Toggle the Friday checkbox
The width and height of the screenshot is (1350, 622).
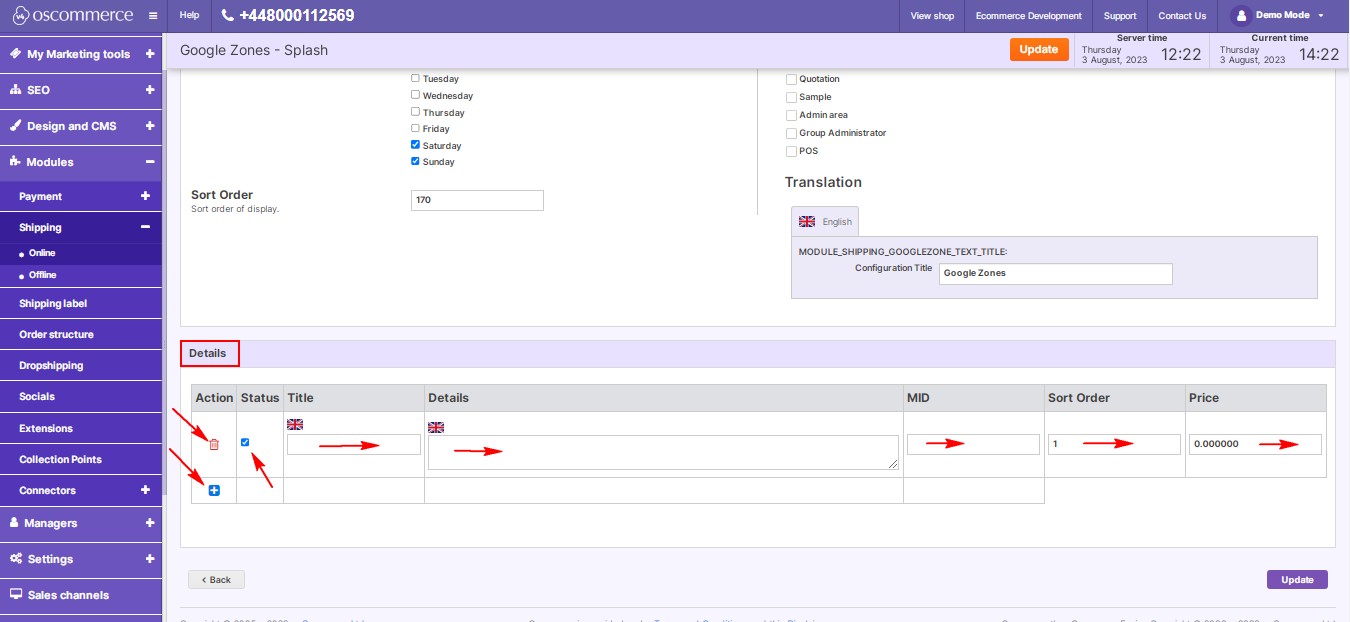coord(416,128)
